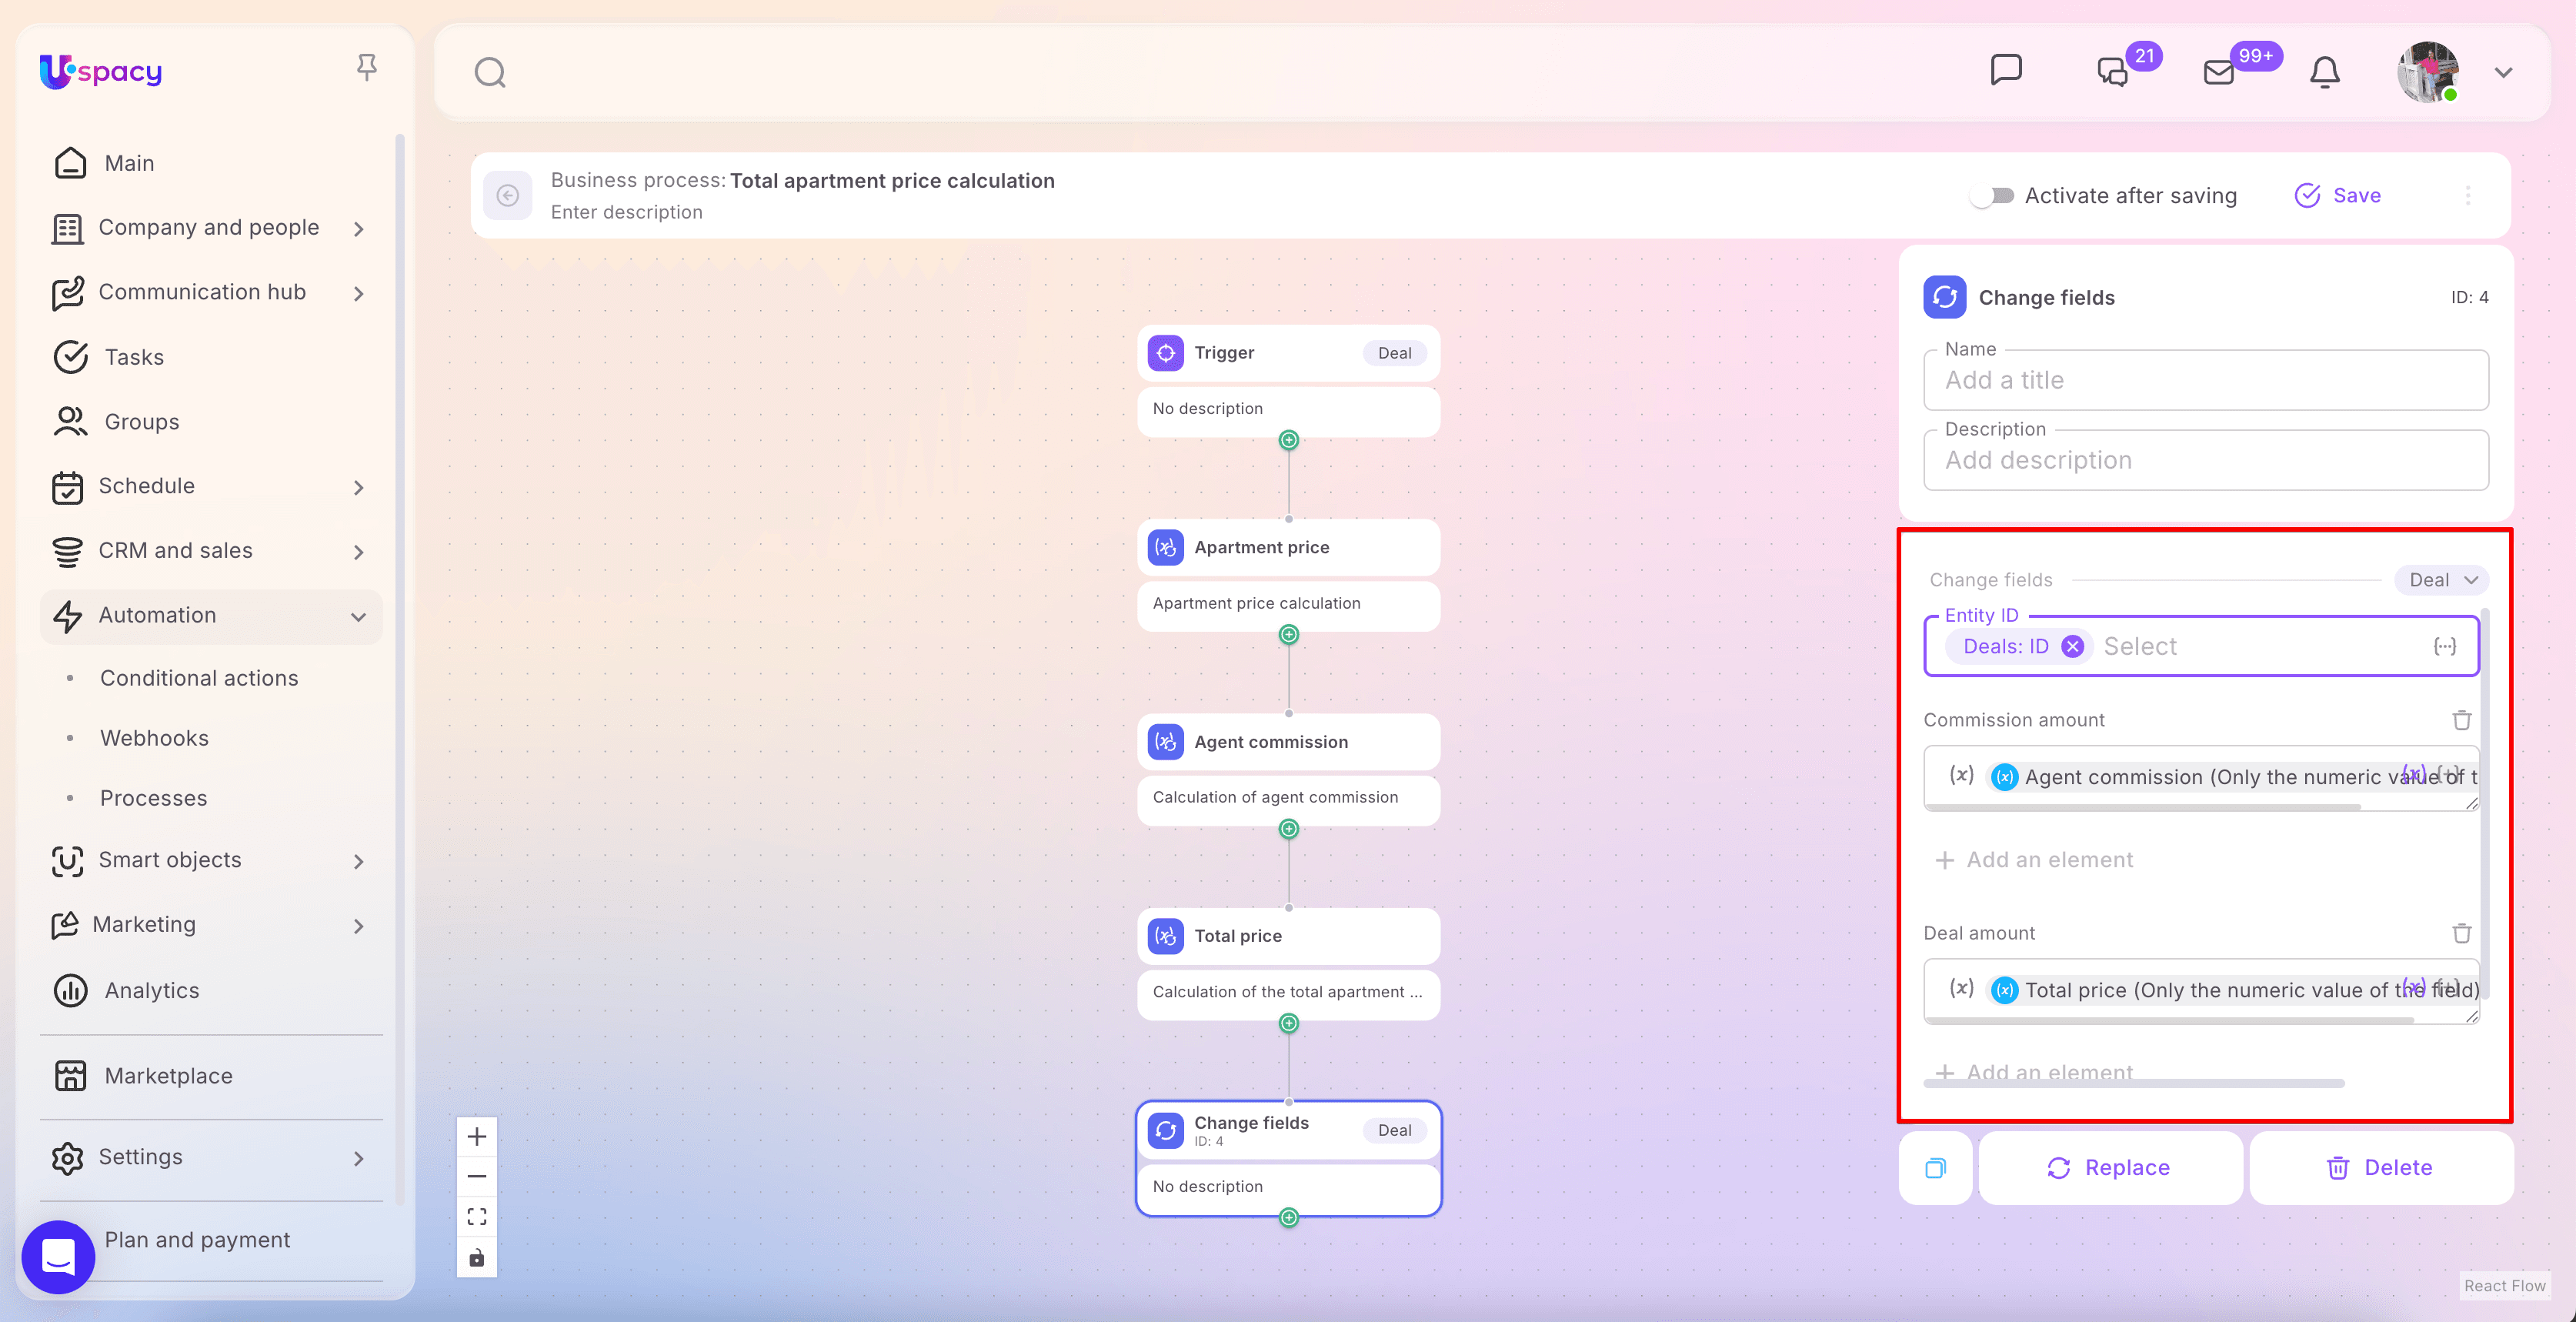The width and height of the screenshot is (2576, 1322).
Task: Remove the Deals: ID chip
Action: click(x=2073, y=647)
